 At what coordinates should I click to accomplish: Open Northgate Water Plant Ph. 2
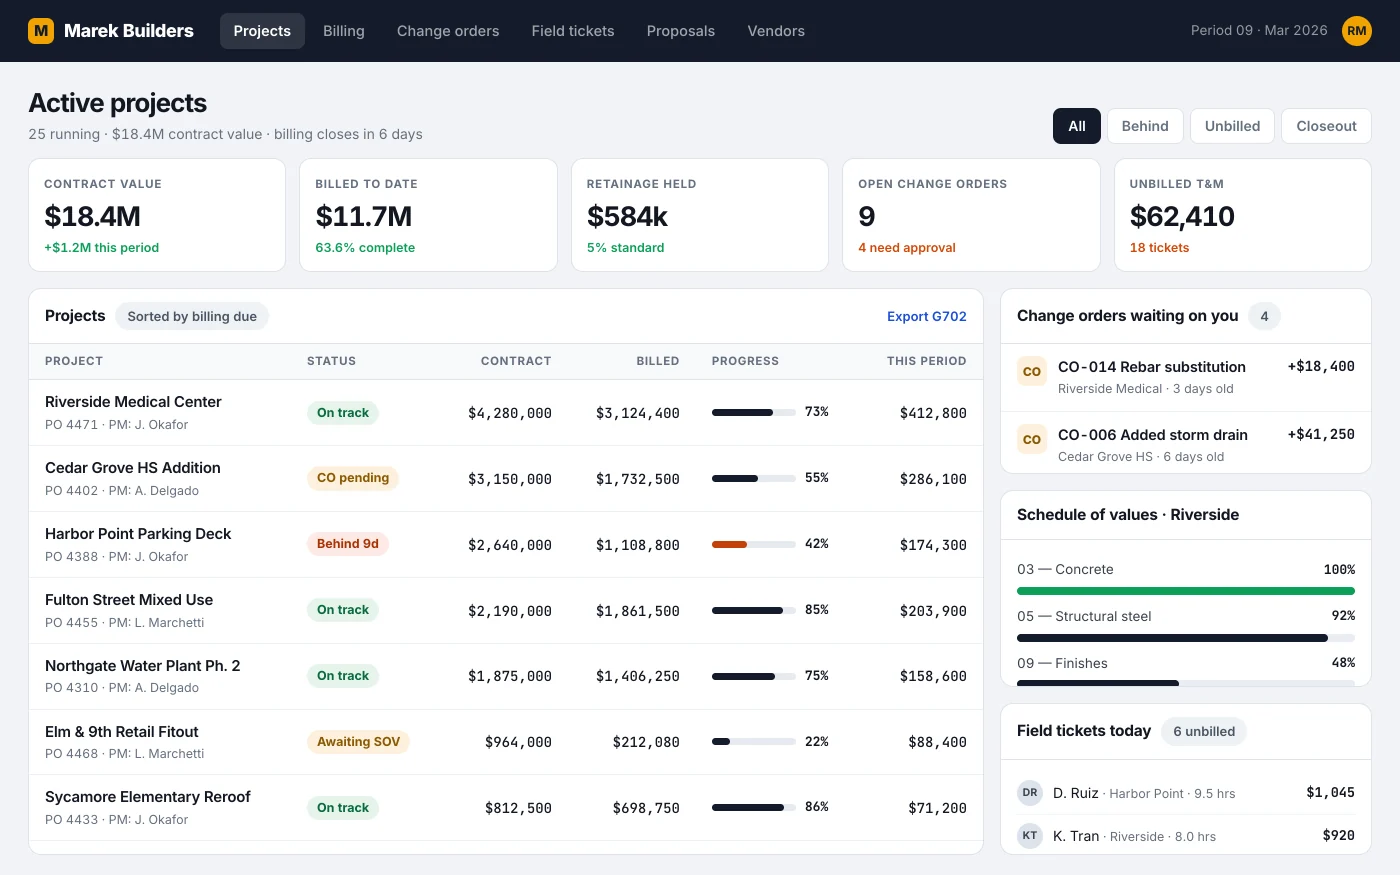[x=506, y=676]
